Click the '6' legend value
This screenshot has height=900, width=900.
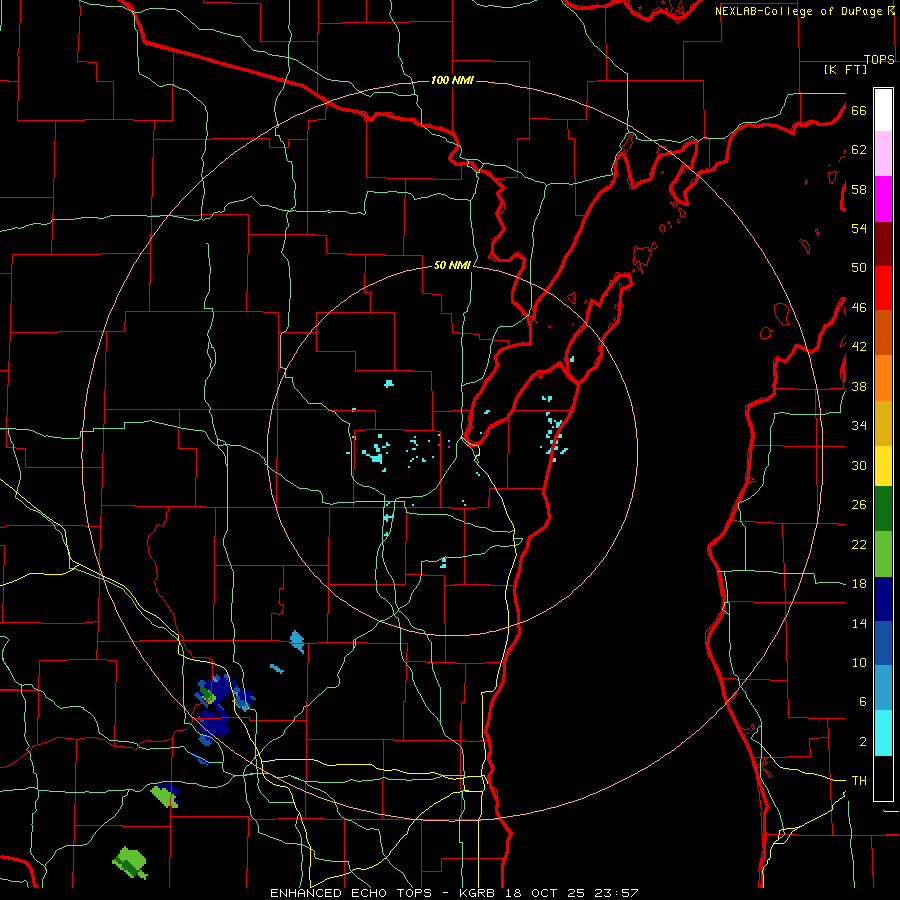(x=862, y=702)
